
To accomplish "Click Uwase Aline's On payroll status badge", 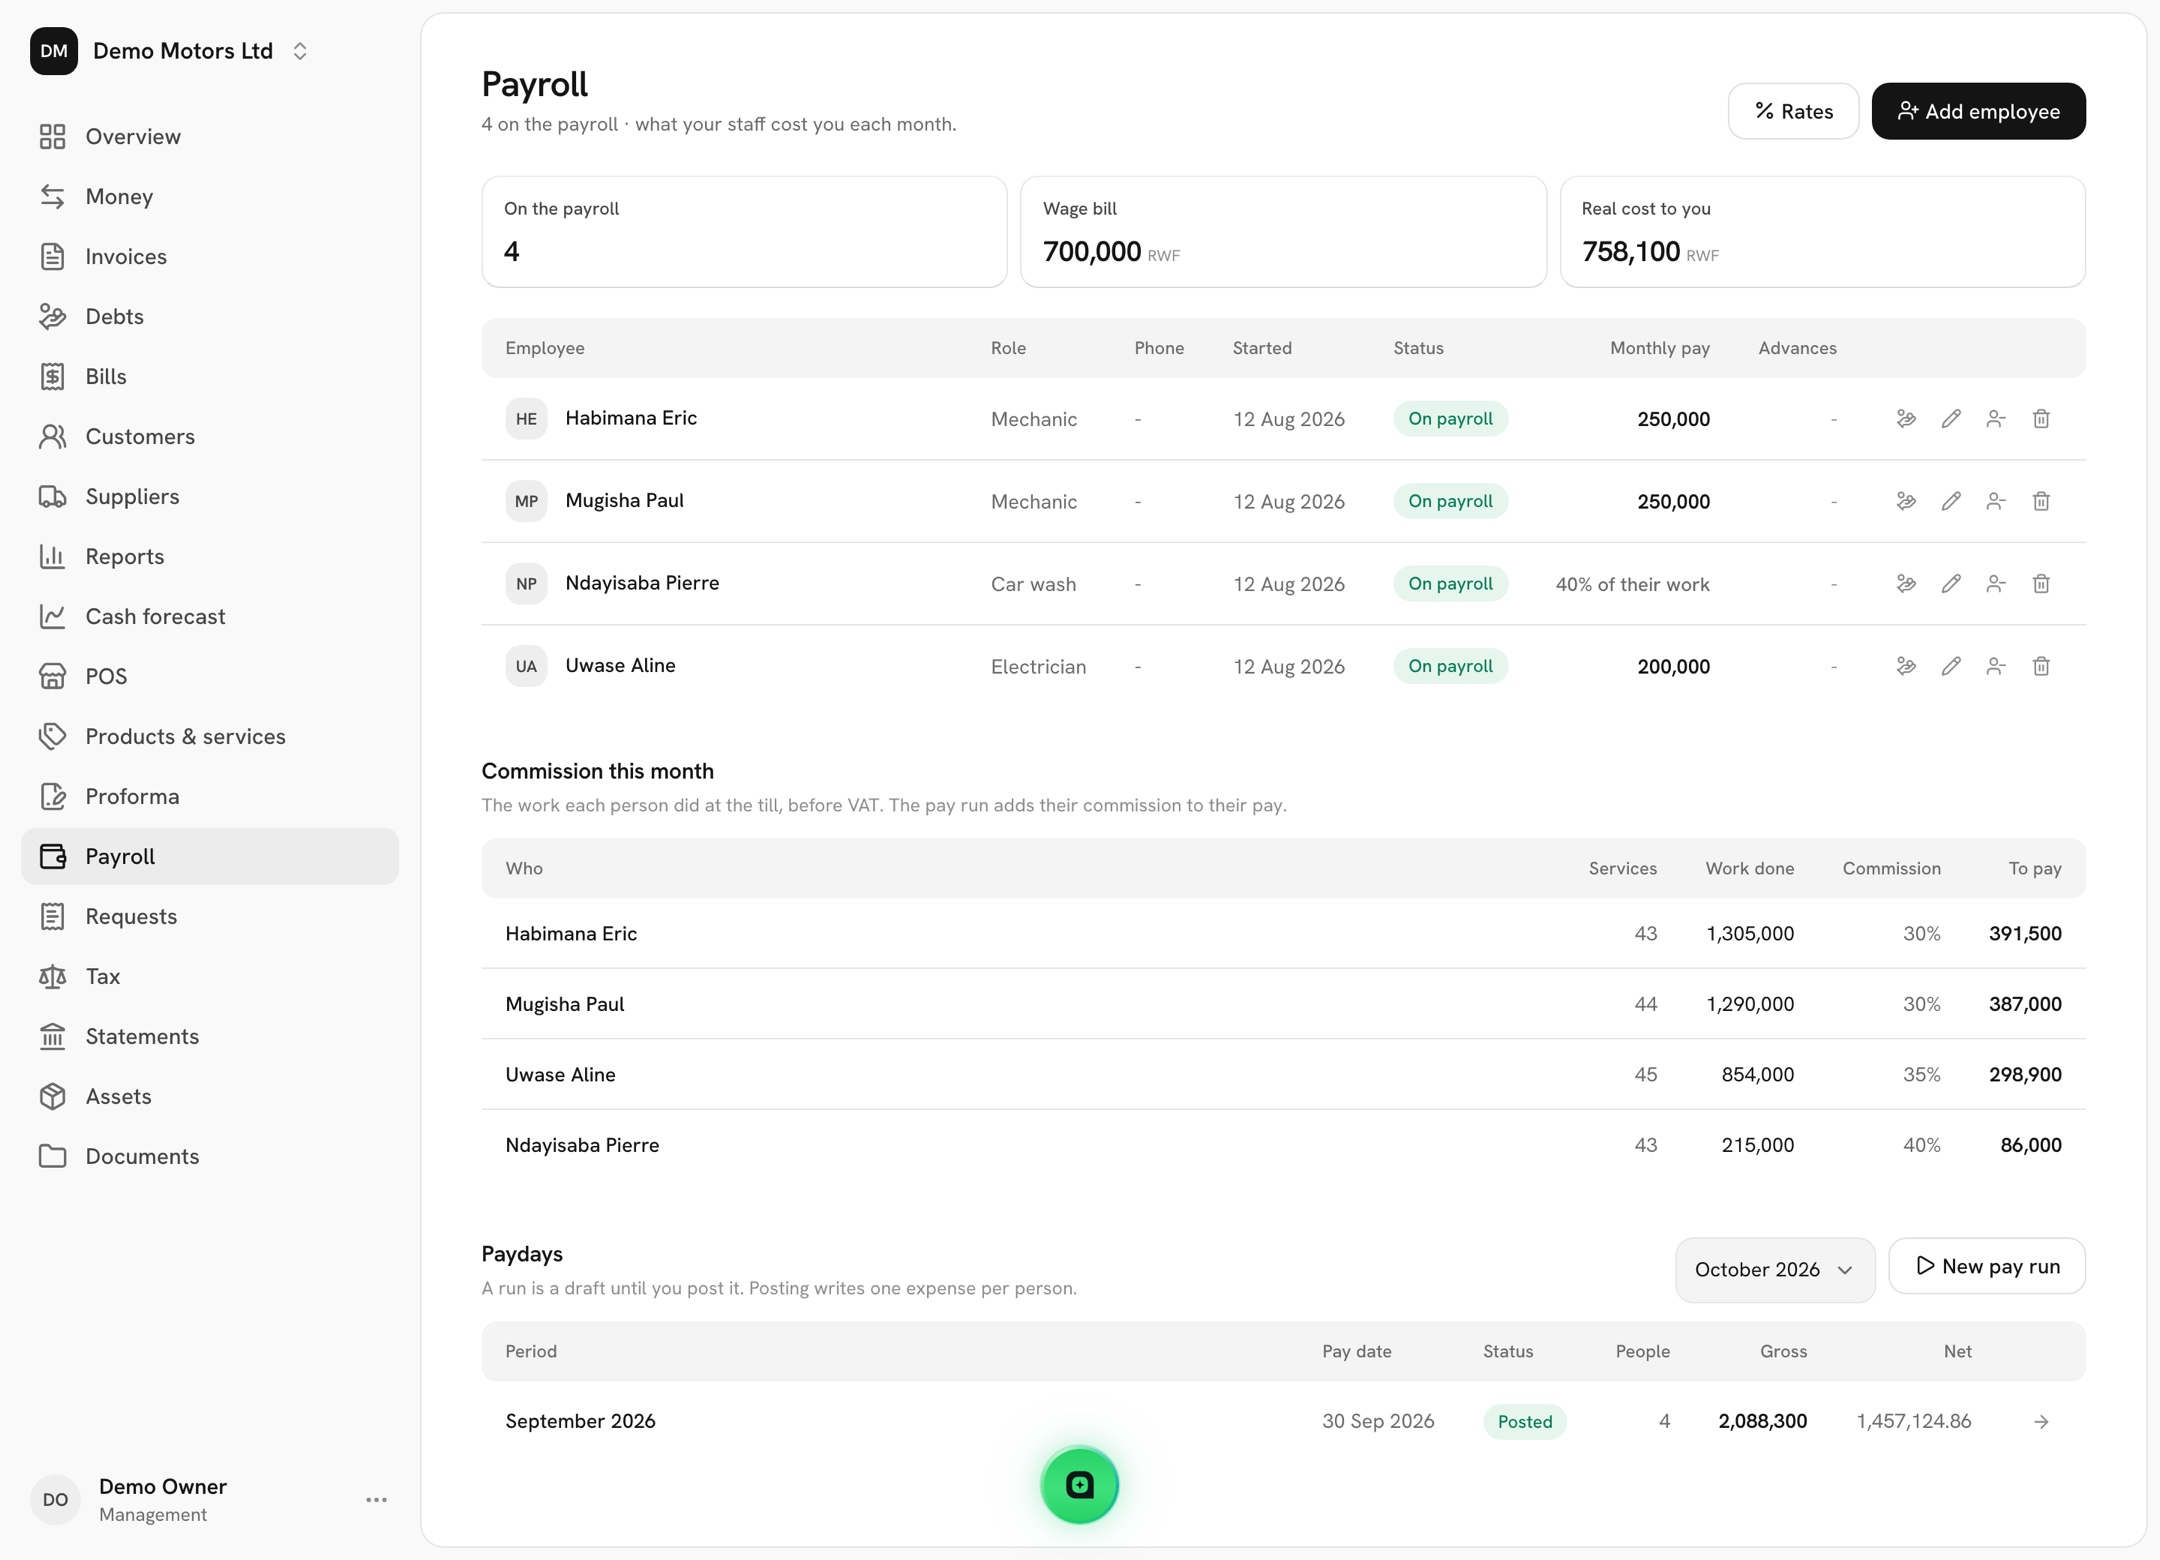I will pyautogui.click(x=1450, y=666).
